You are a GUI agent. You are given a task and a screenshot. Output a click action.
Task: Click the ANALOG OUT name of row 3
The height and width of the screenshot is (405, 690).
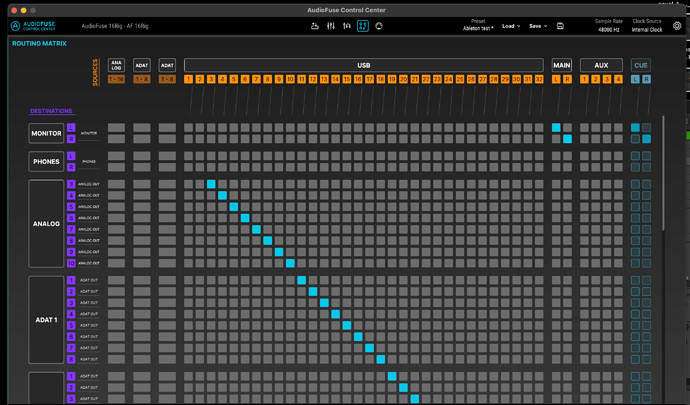pyautogui.click(x=89, y=184)
